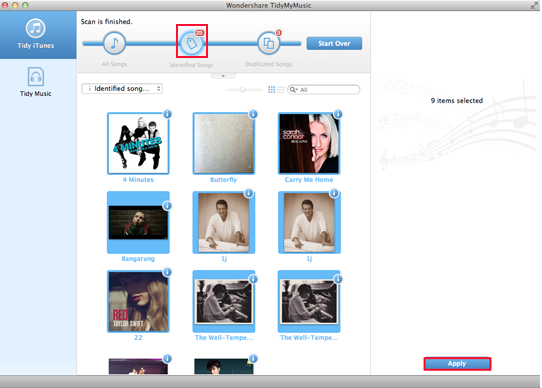Viewport: 542px width, 388px height.
Task: Click the 22 song title
Action: point(138,338)
